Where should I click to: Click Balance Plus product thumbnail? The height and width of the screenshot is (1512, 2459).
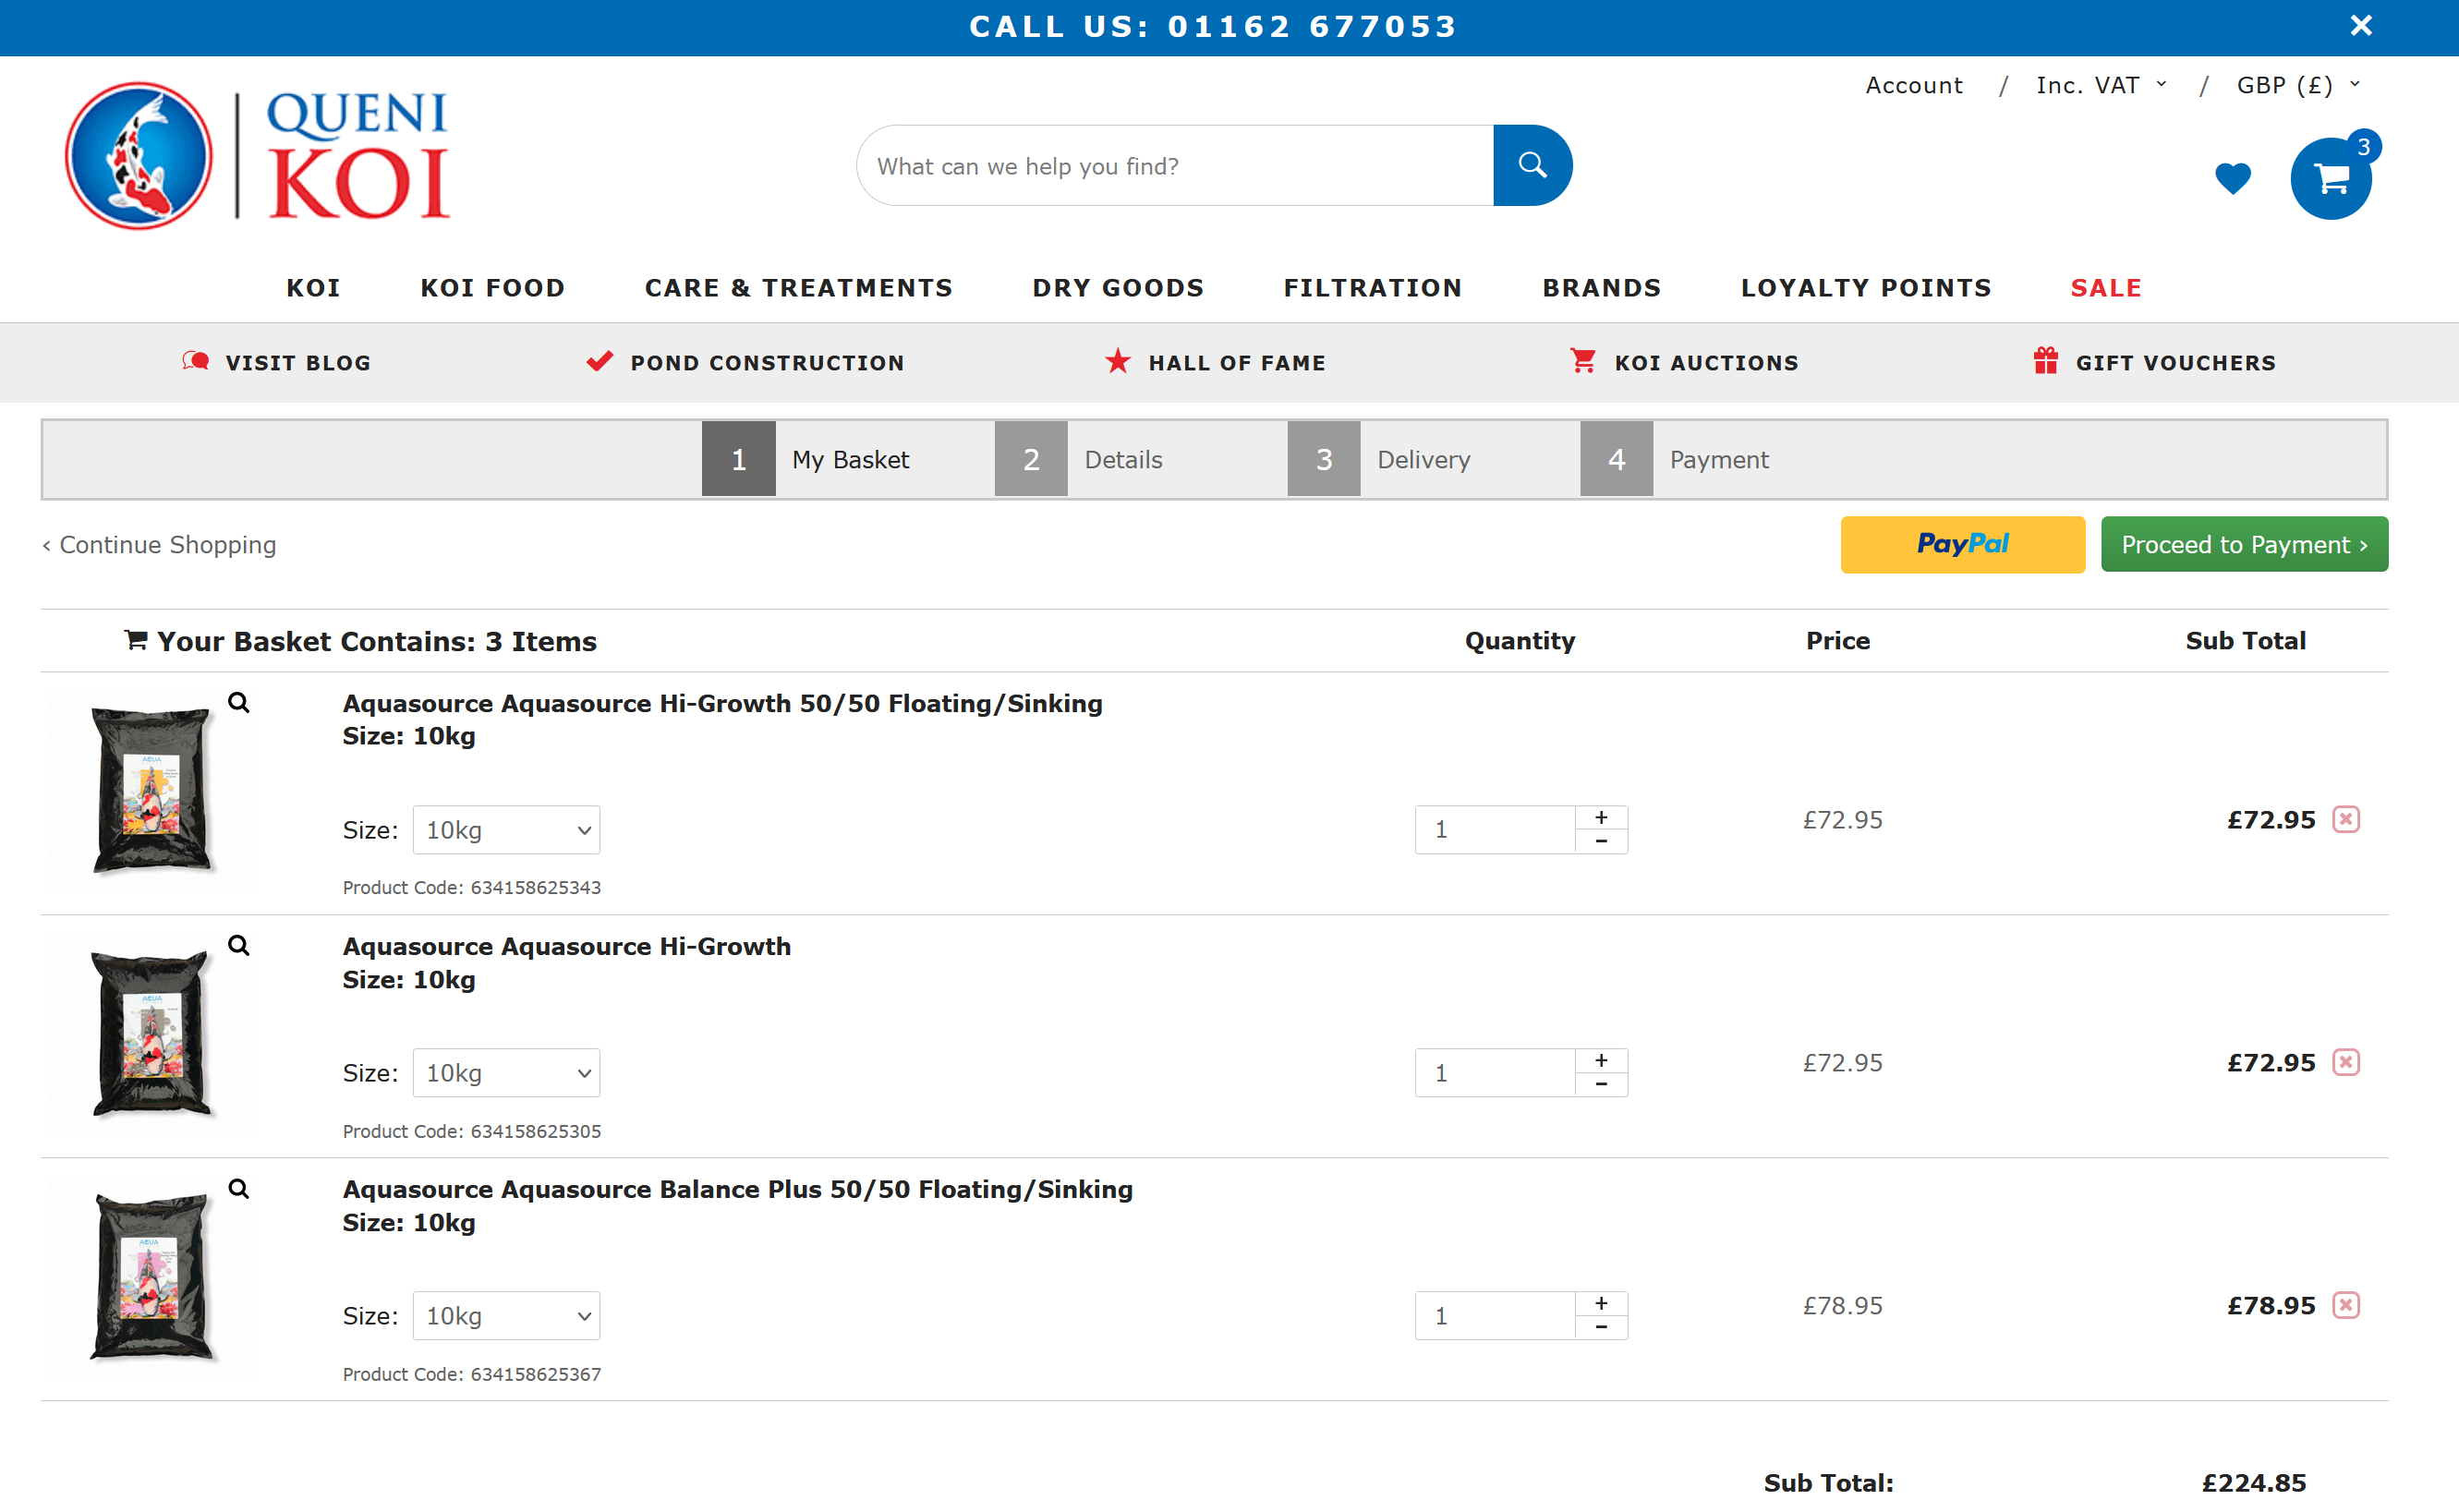(151, 1276)
